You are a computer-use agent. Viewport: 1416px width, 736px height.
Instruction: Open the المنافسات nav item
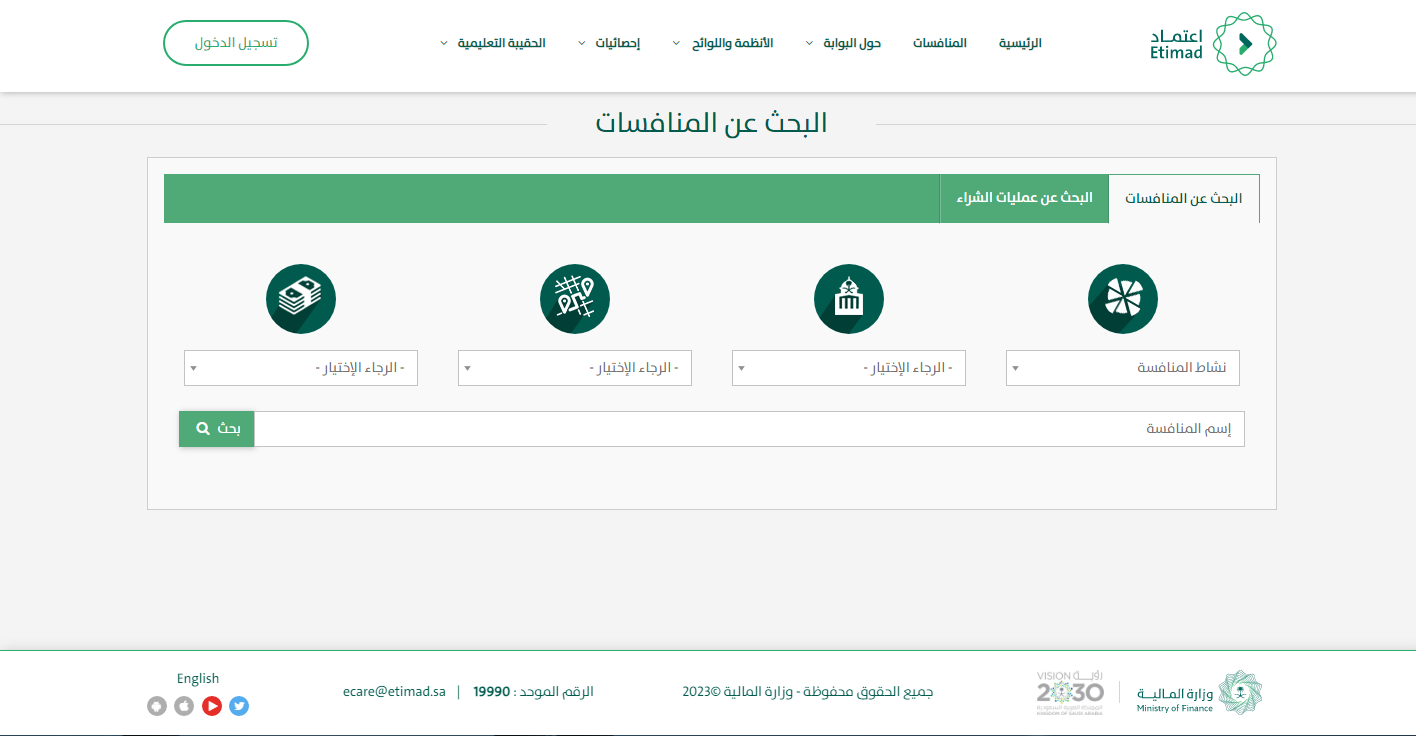tap(940, 43)
